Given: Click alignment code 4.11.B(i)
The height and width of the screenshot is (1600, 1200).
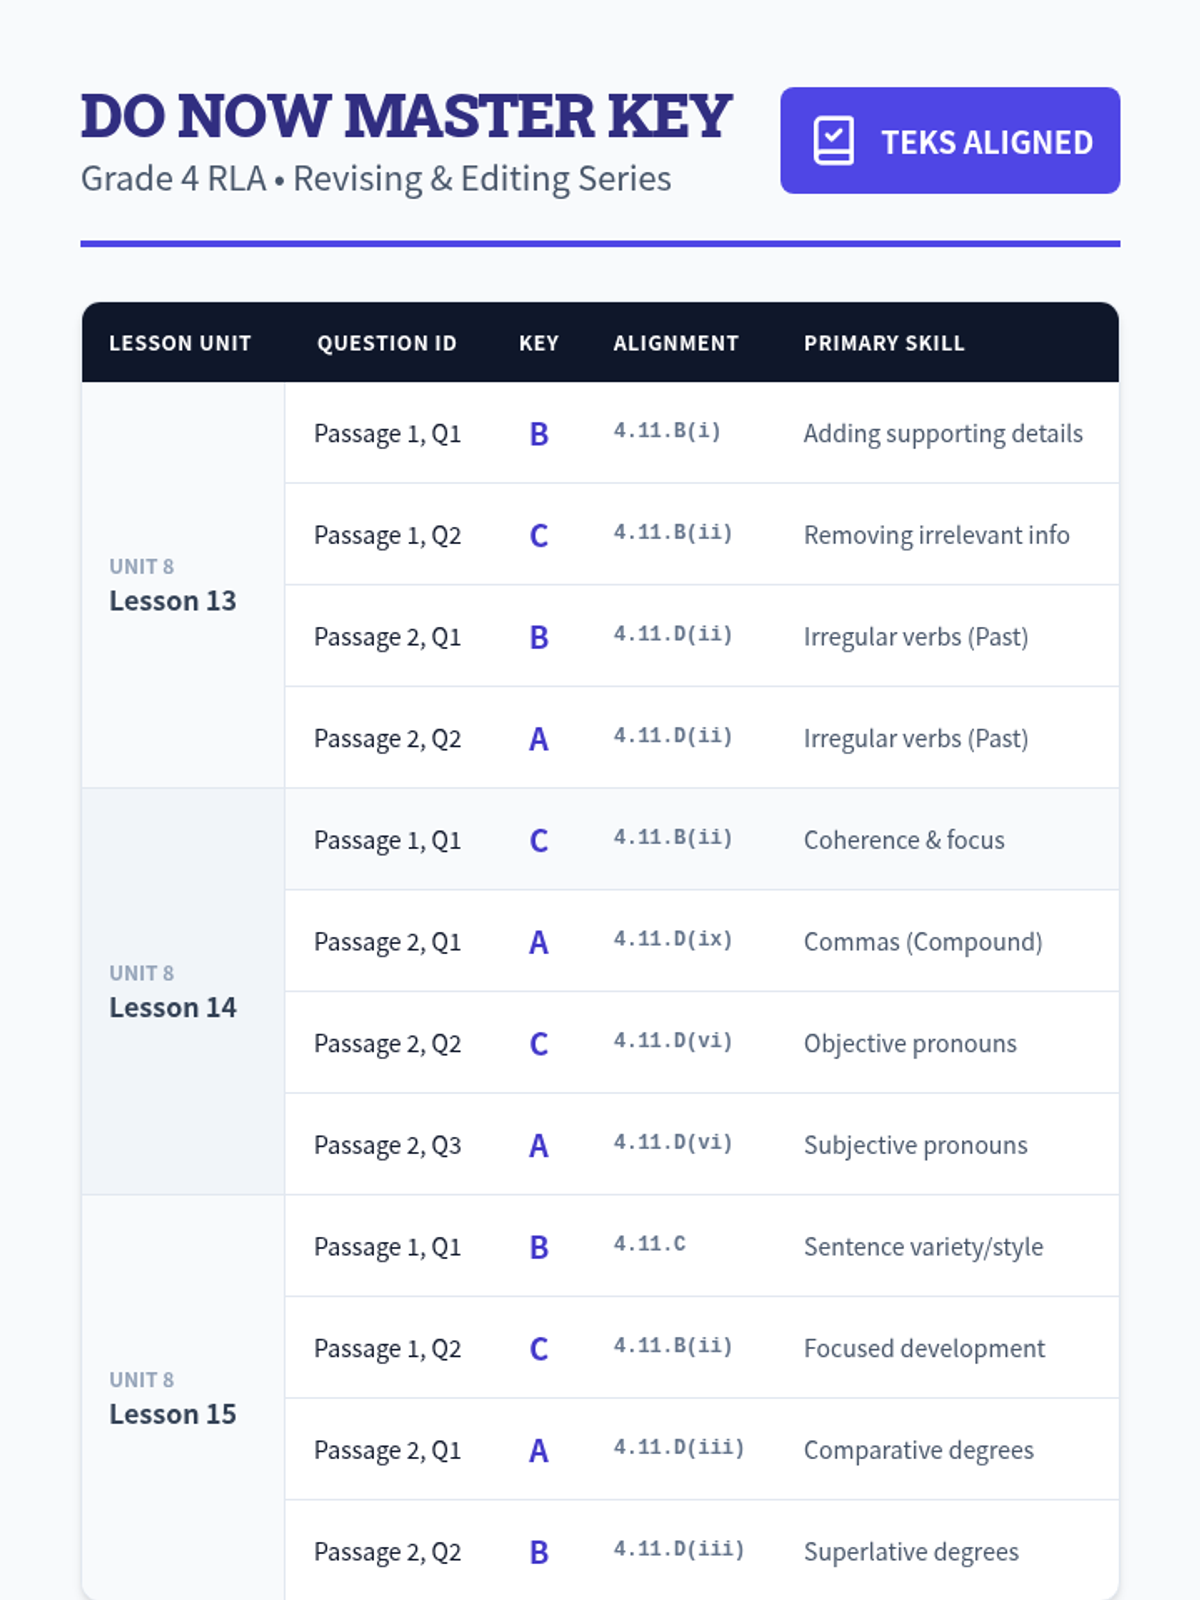Looking at the screenshot, I should point(667,431).
